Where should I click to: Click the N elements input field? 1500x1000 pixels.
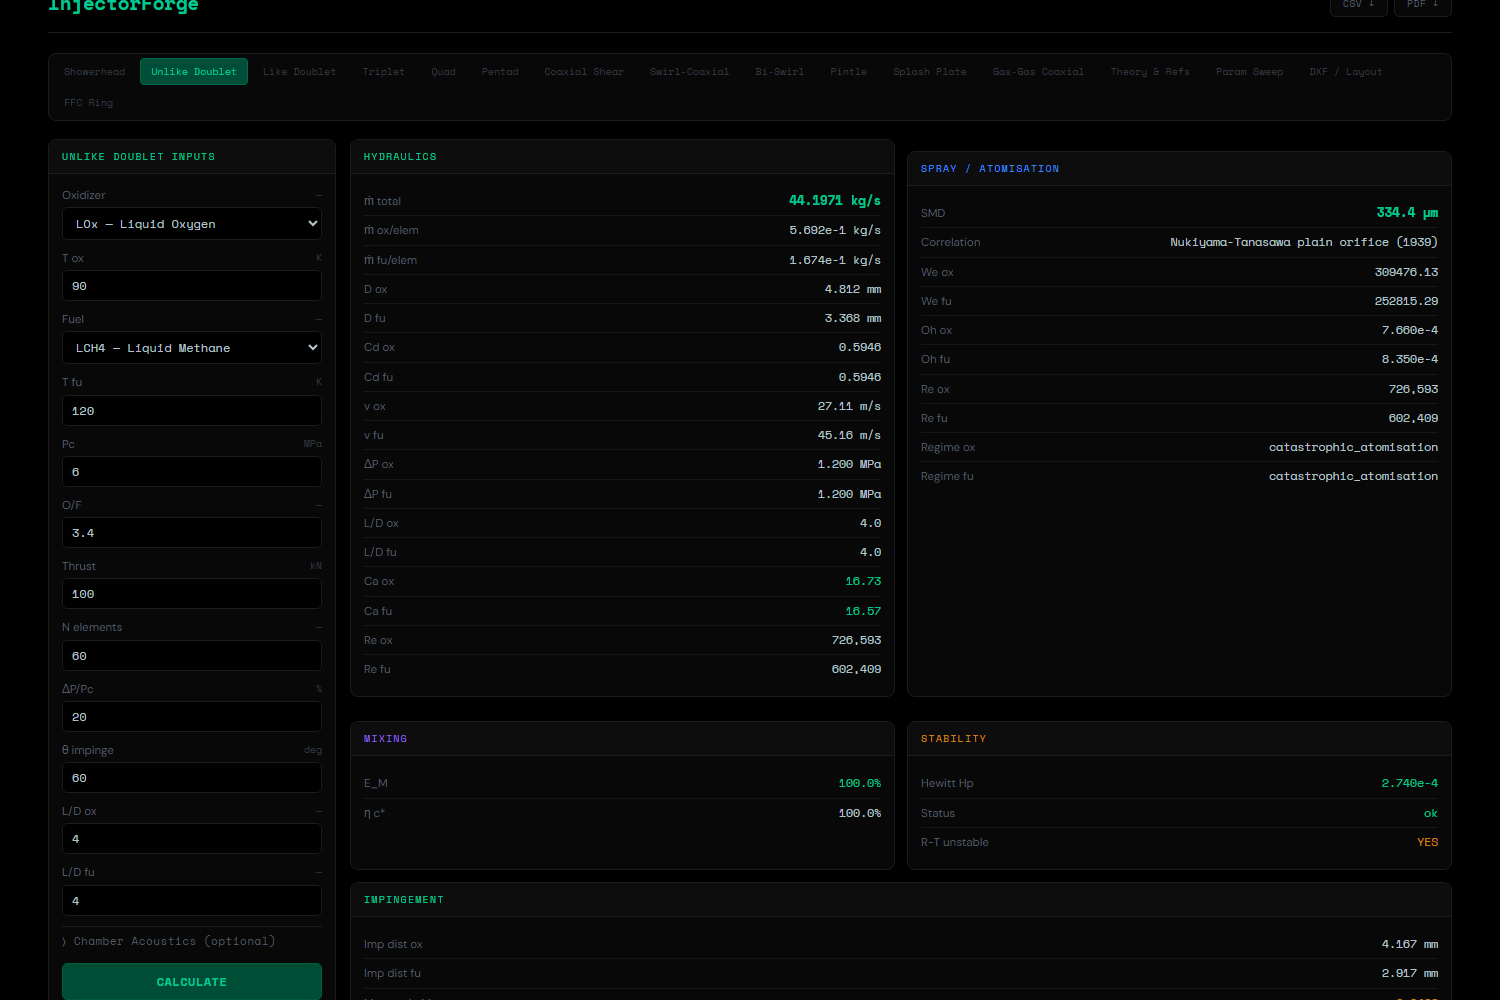click(192, 656)
